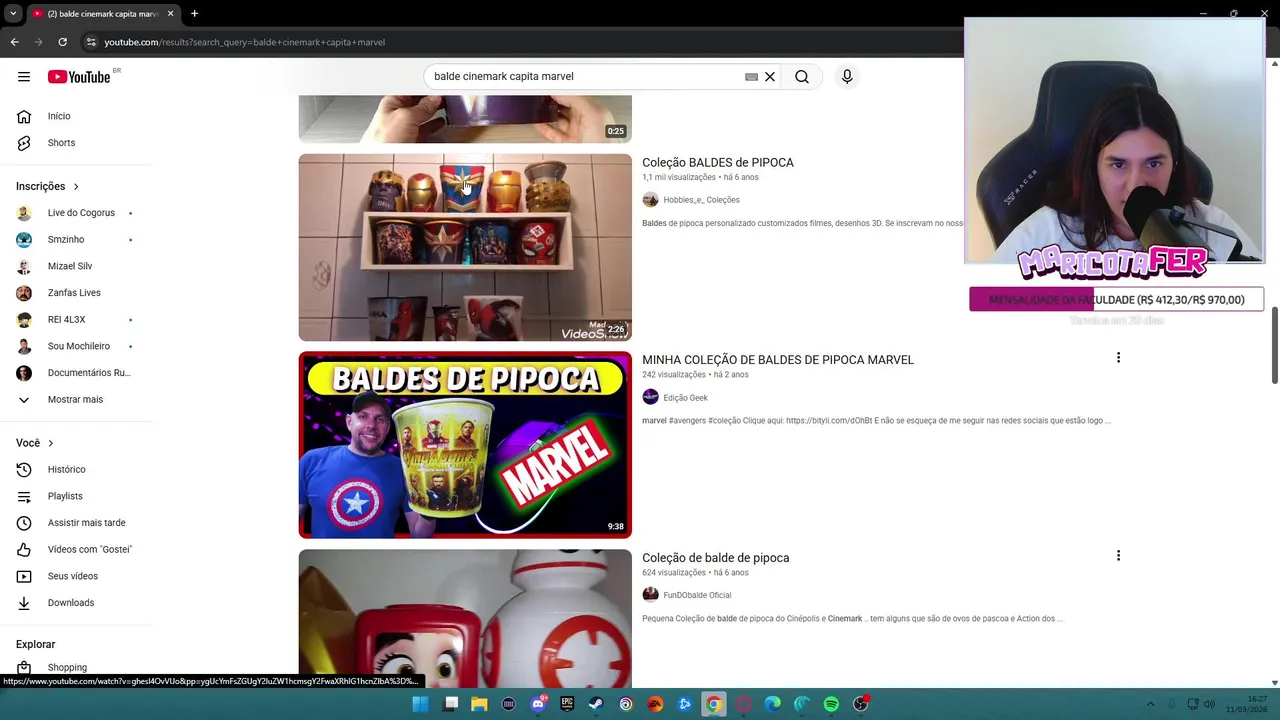The width and height of the screenshot is (1280, 720).
Task: Click the Chrome address bar URL
Action: (x=245, y=42)
